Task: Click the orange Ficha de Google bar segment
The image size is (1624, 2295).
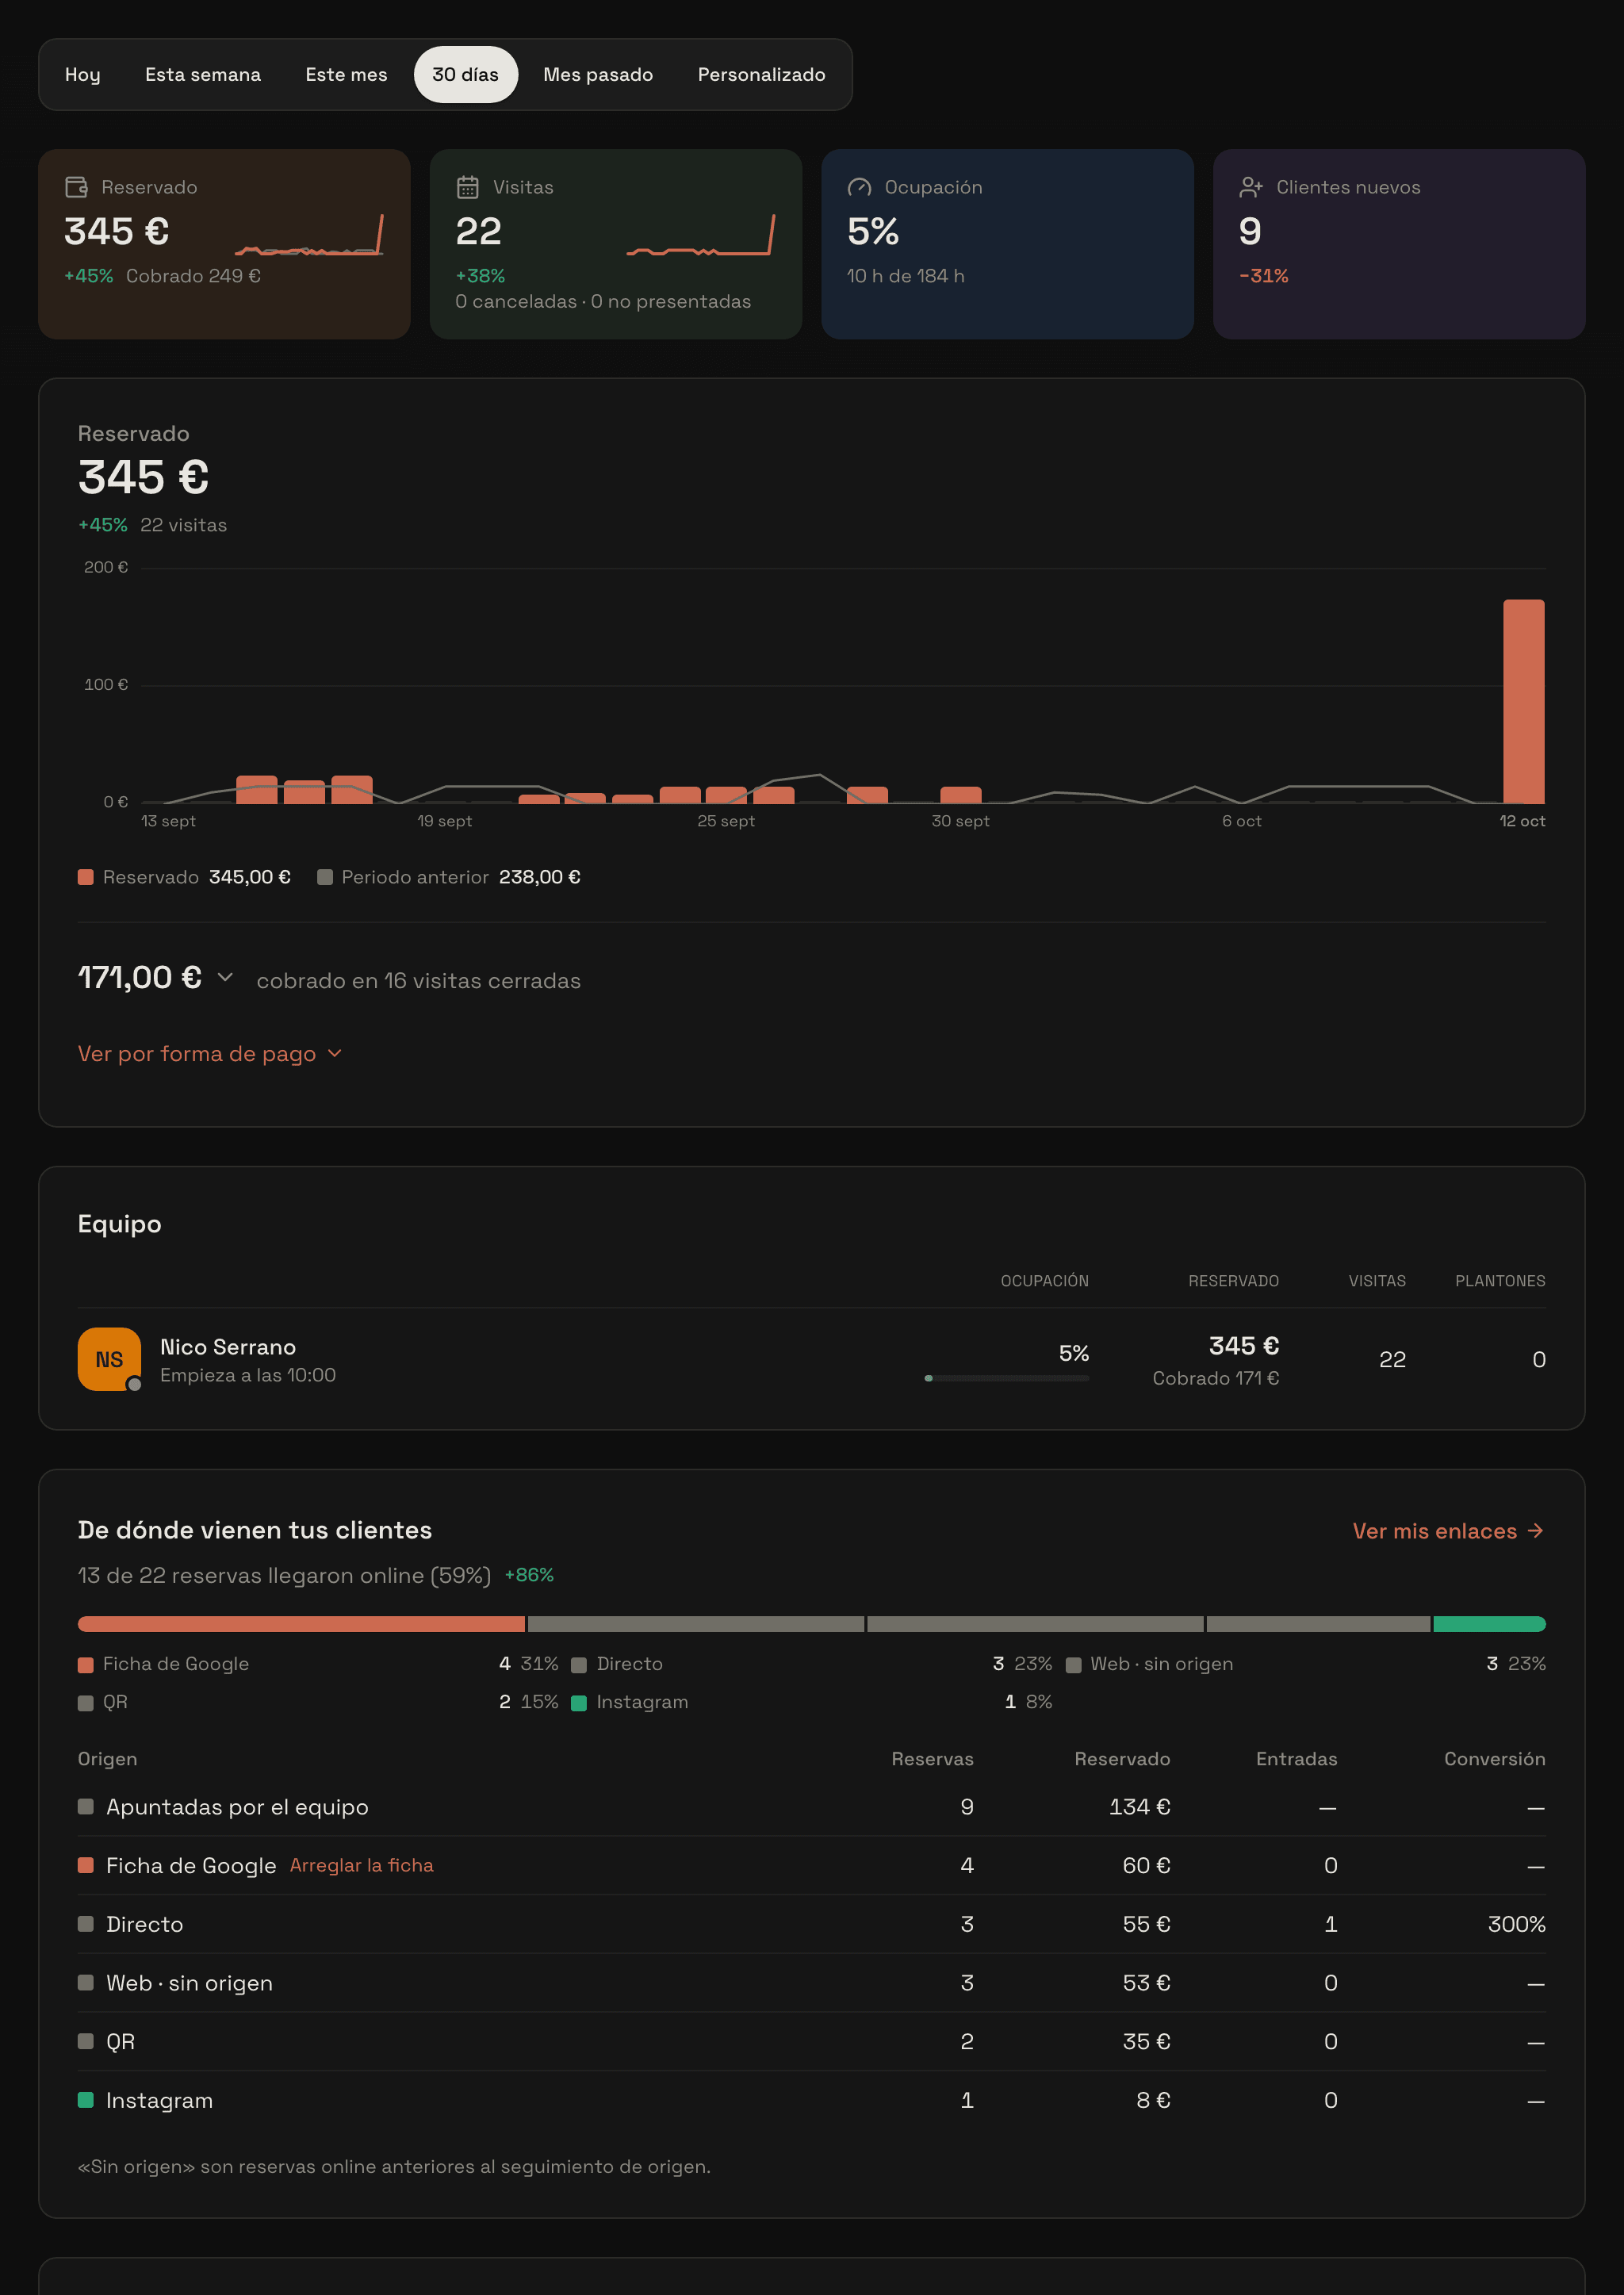Action: tap(301, 1624)
